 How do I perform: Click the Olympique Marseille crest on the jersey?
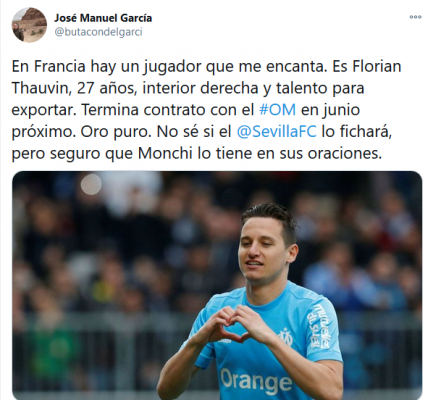286,336
